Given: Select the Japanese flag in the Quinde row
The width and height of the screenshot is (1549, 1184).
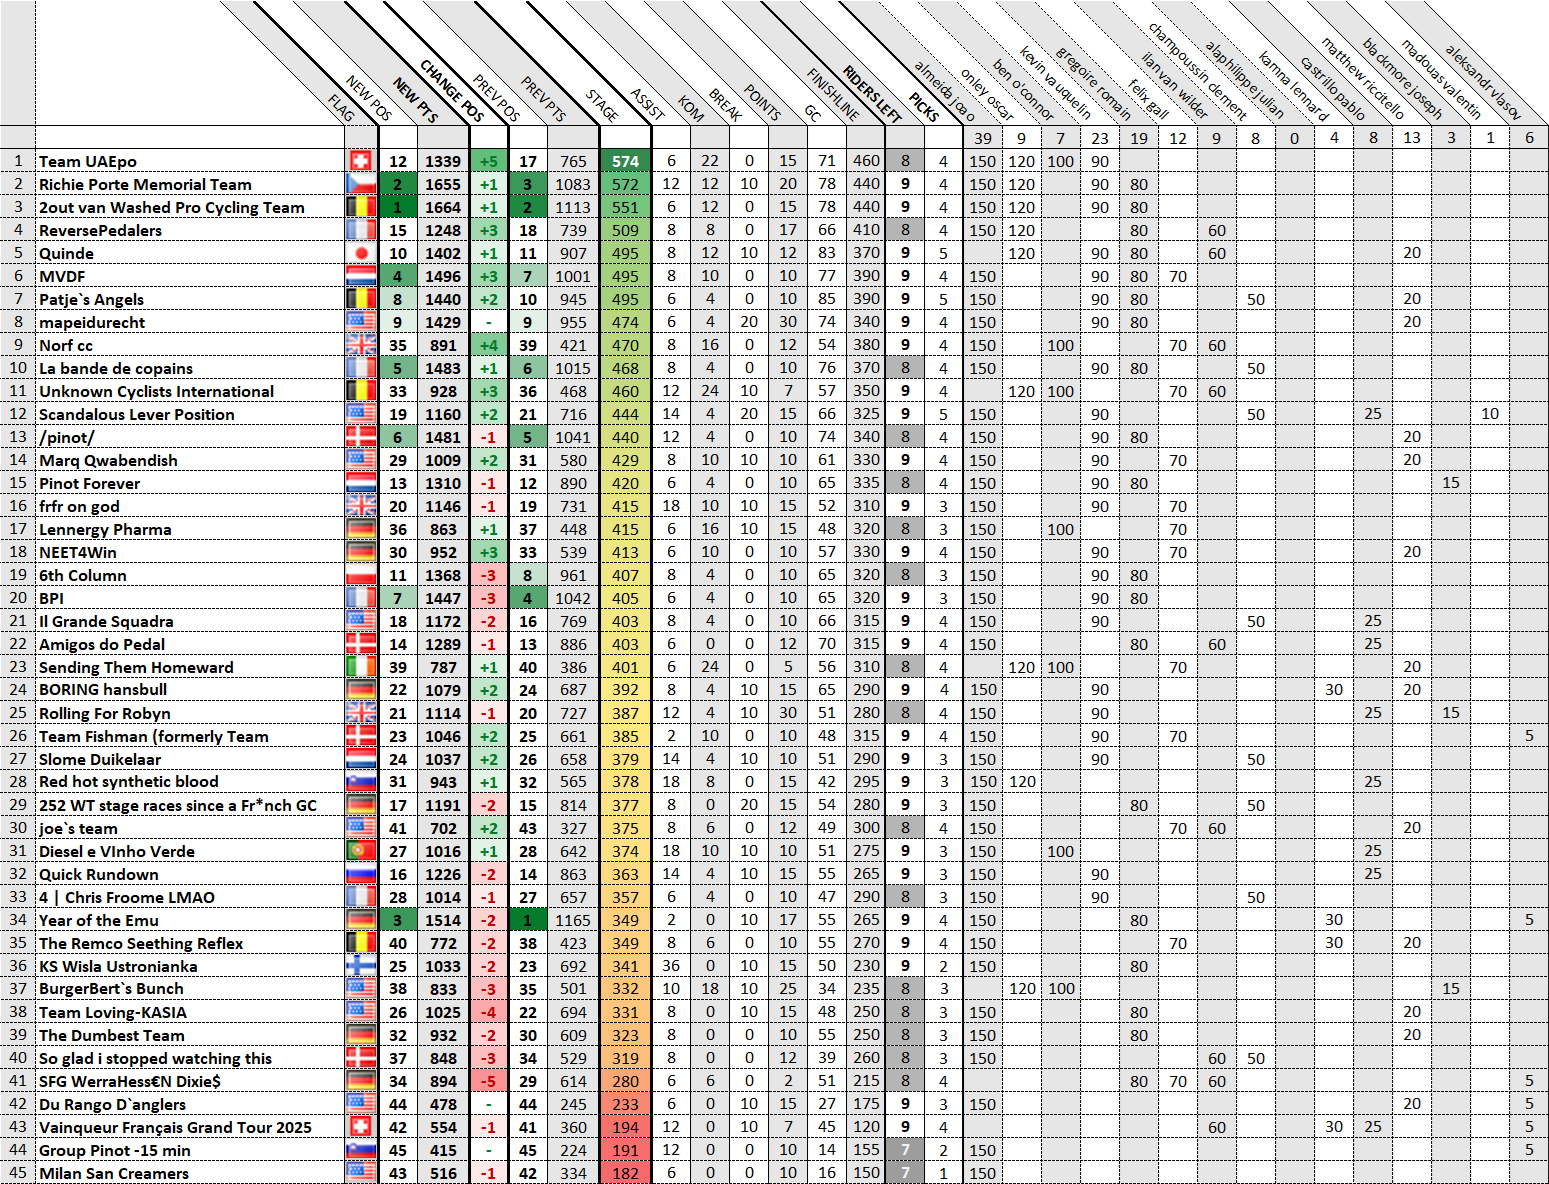Looking at the screenshot, I should click(361, 253).
